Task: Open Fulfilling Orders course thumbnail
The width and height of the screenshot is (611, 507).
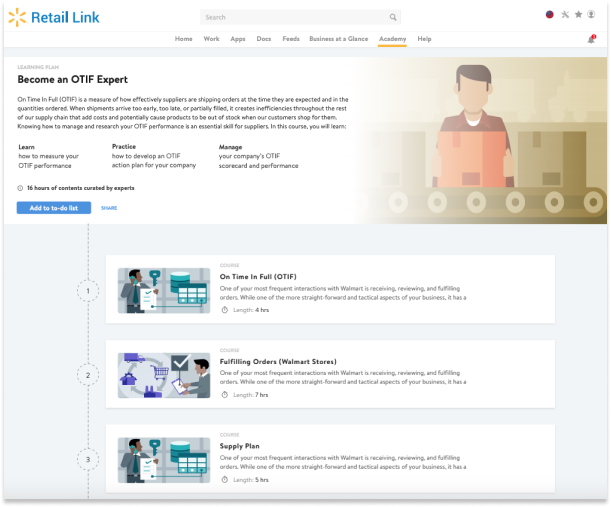Action: [164, 375]
